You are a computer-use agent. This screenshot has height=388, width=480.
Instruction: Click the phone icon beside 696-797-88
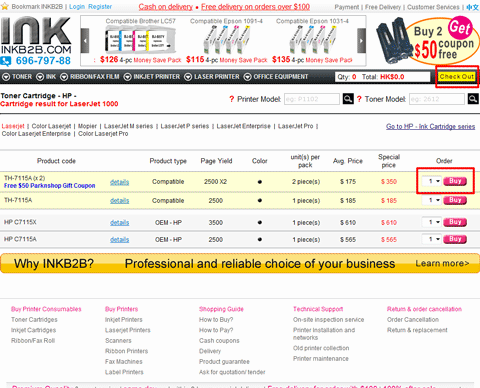(x=6, y=61)
